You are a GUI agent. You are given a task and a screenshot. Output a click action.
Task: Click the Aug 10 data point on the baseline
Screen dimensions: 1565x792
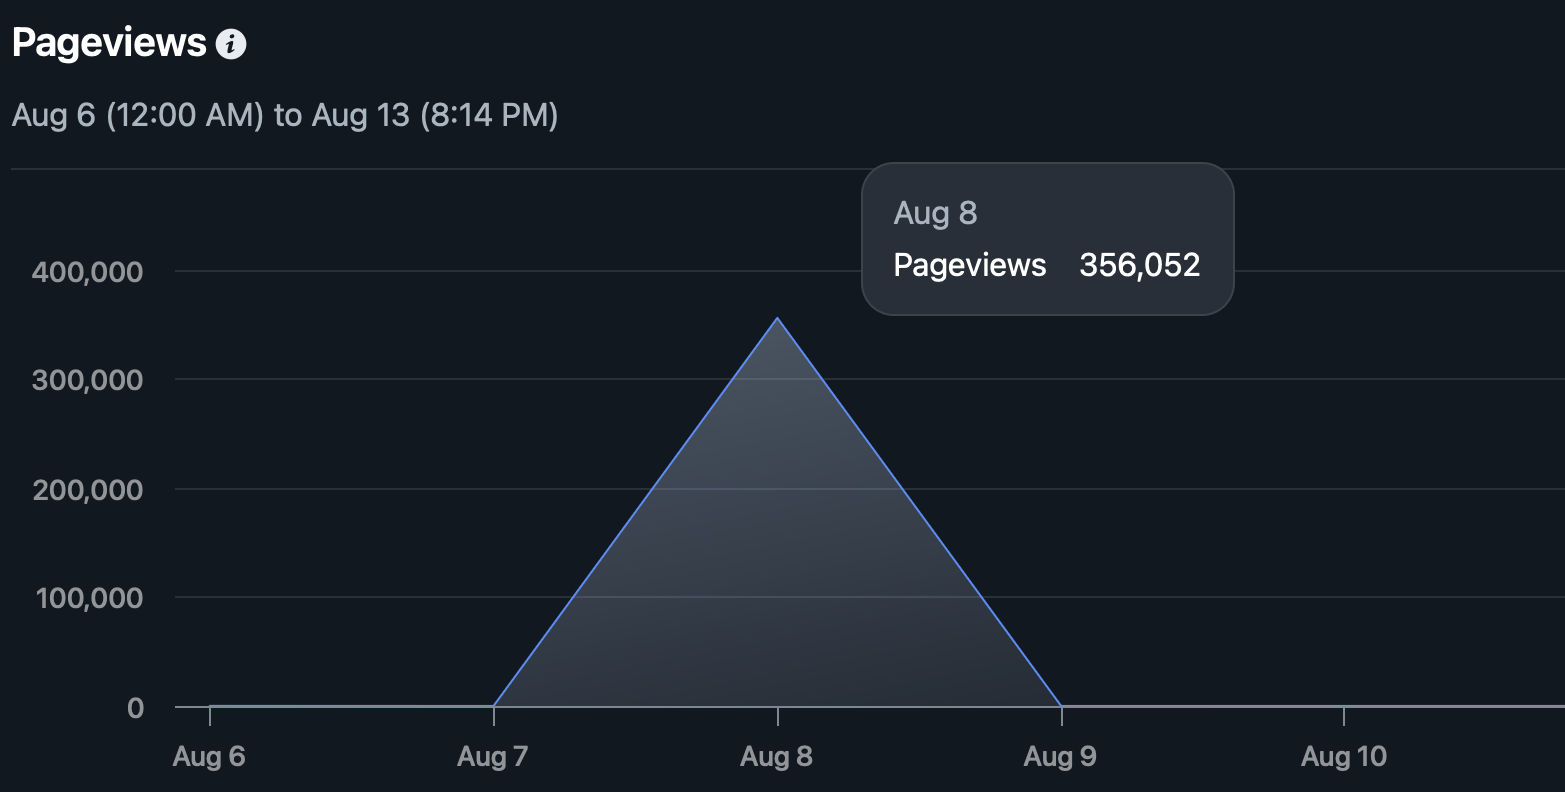click(1344, 706)
